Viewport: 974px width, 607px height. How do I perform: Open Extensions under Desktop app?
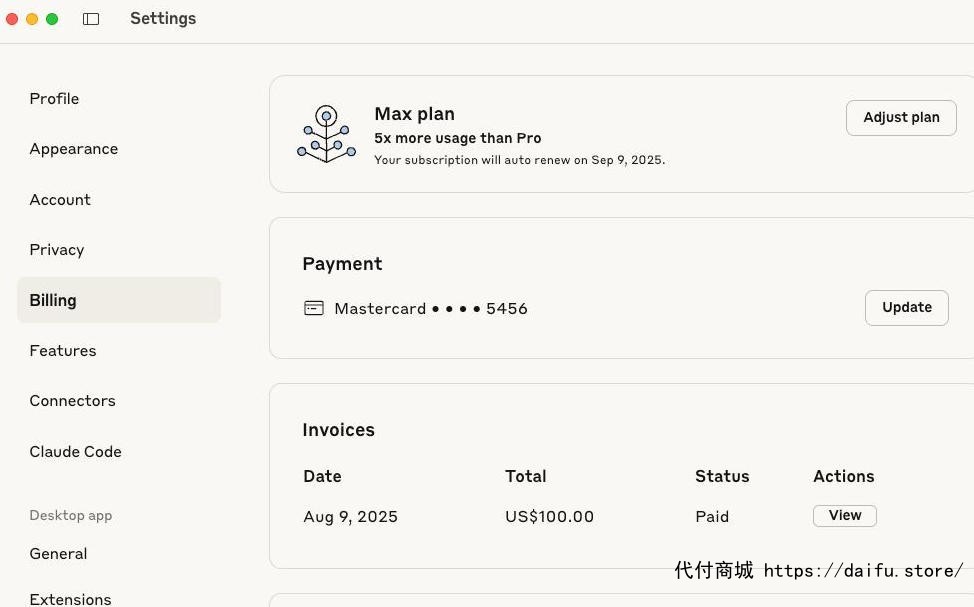pyautogui.click(x=70, y=599)
